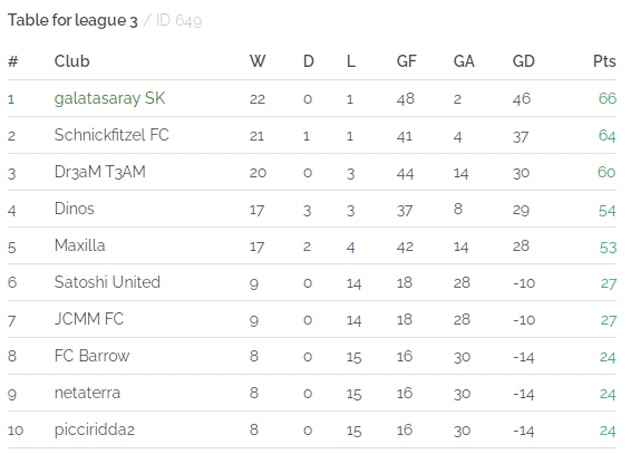Select Satoshi United club name
Screen dimensions: 640x454
[107, 282]
